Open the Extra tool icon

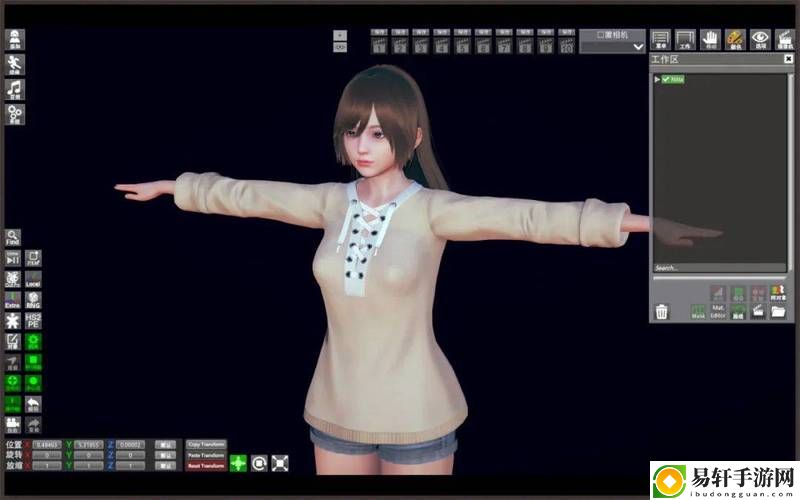(13, 300)
